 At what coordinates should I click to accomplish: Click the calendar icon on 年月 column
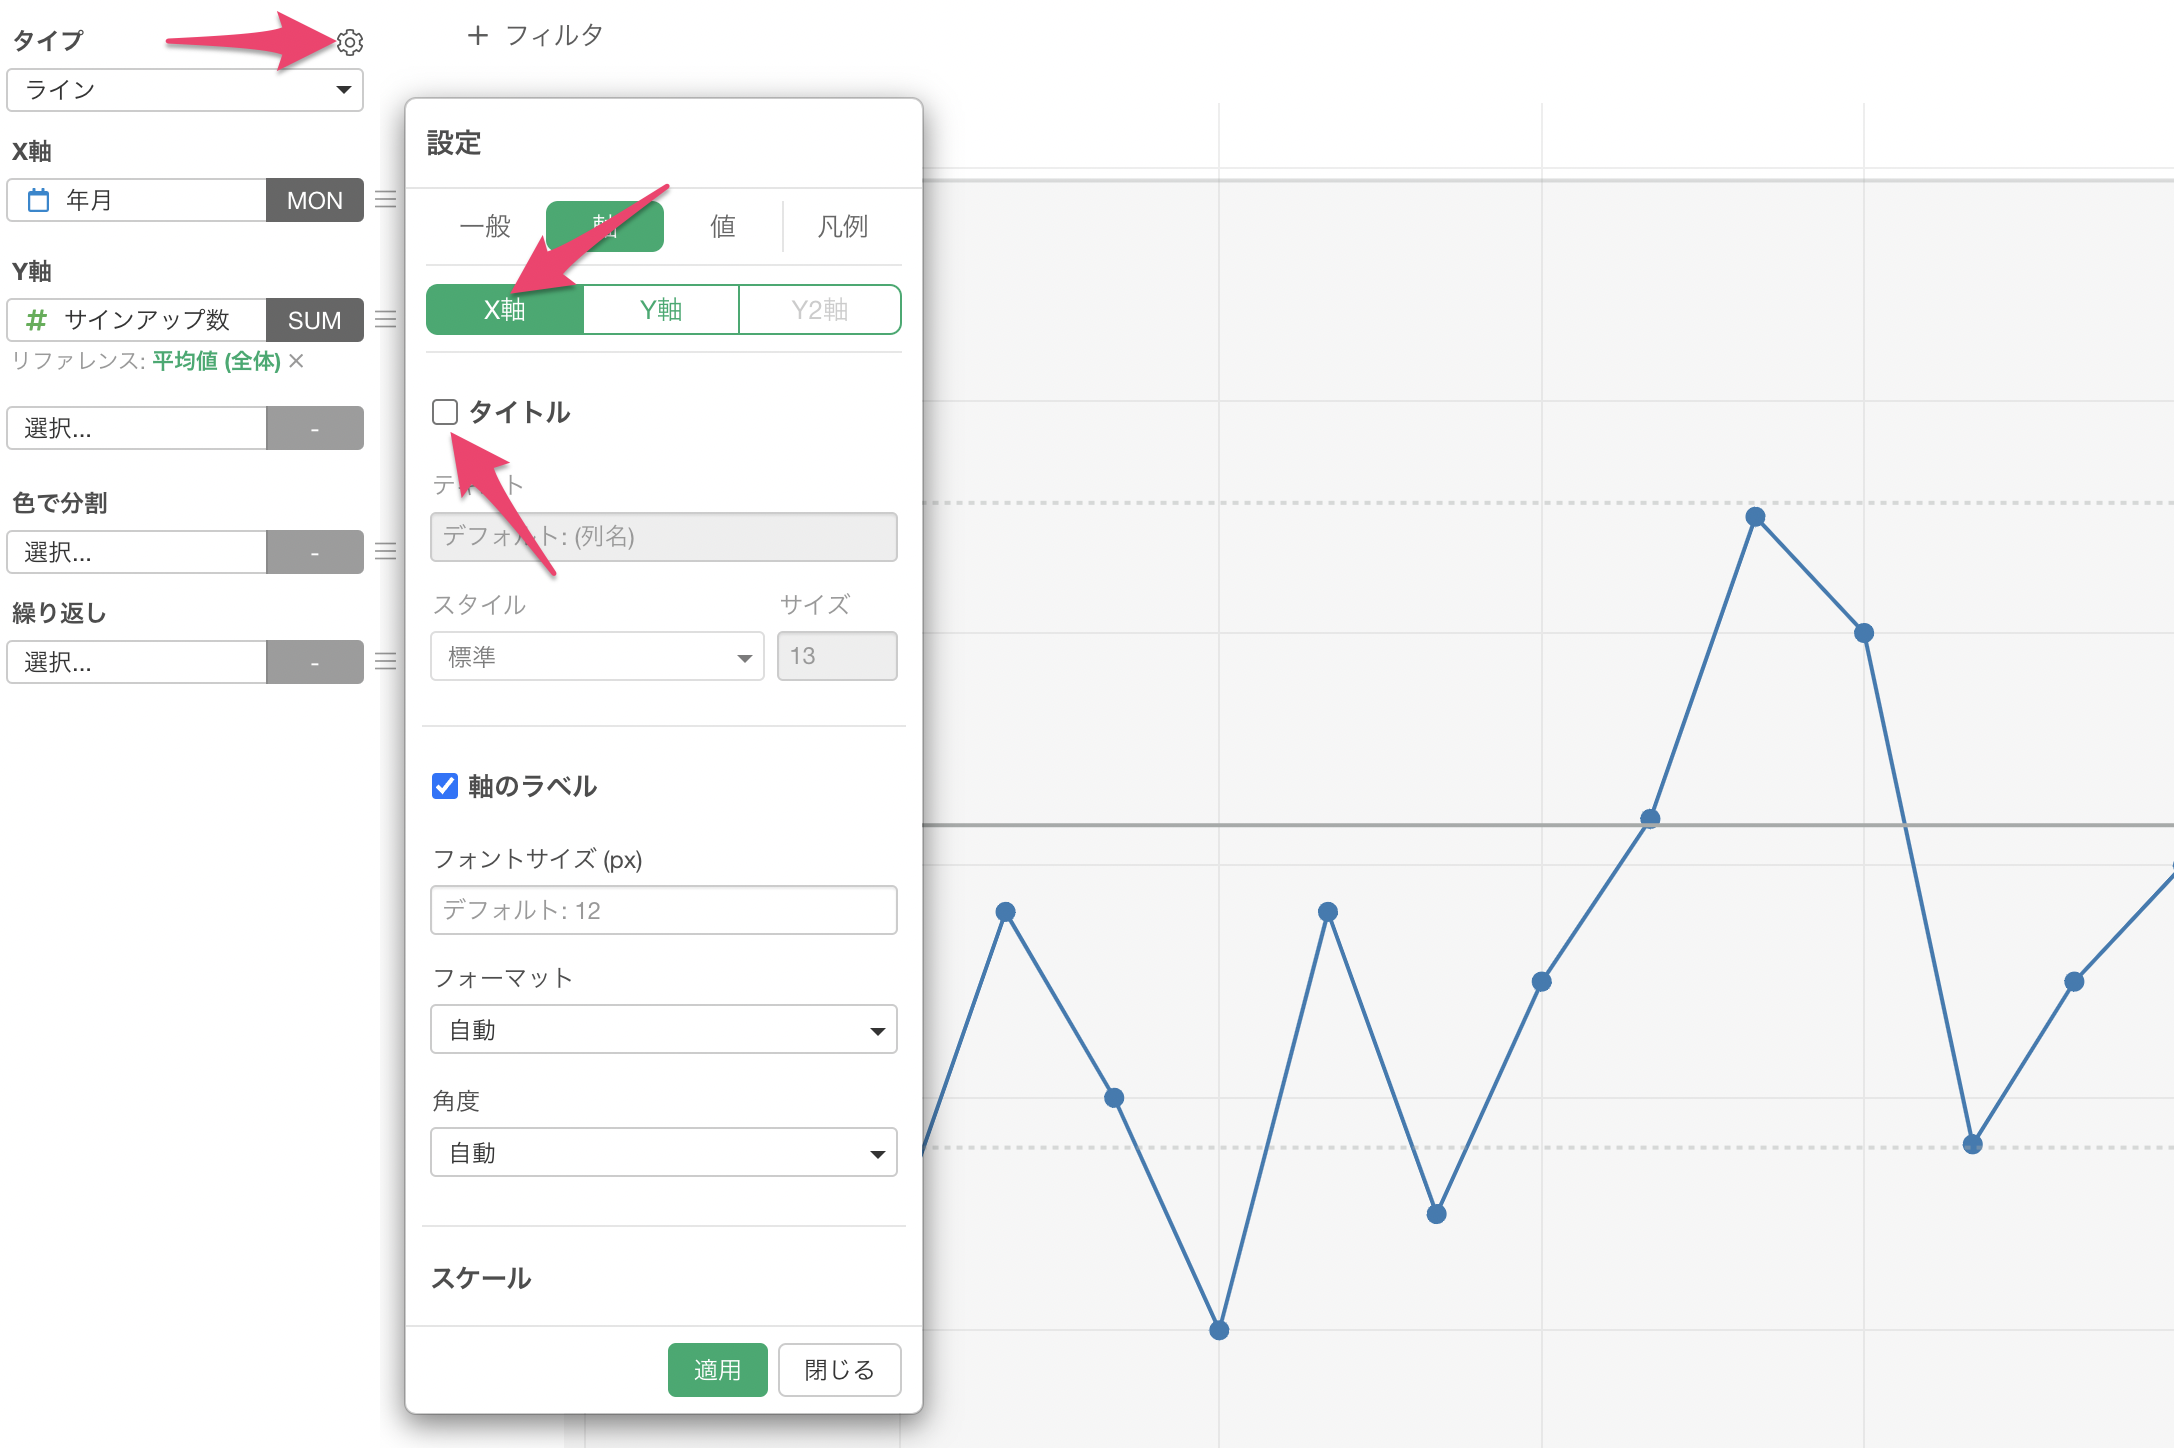pos(38,200)
